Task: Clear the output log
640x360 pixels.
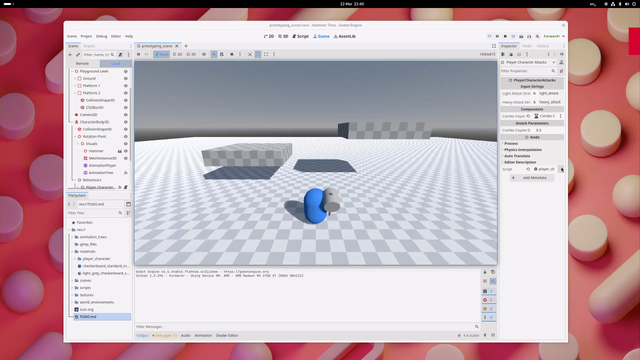Action: click(485, 272)
